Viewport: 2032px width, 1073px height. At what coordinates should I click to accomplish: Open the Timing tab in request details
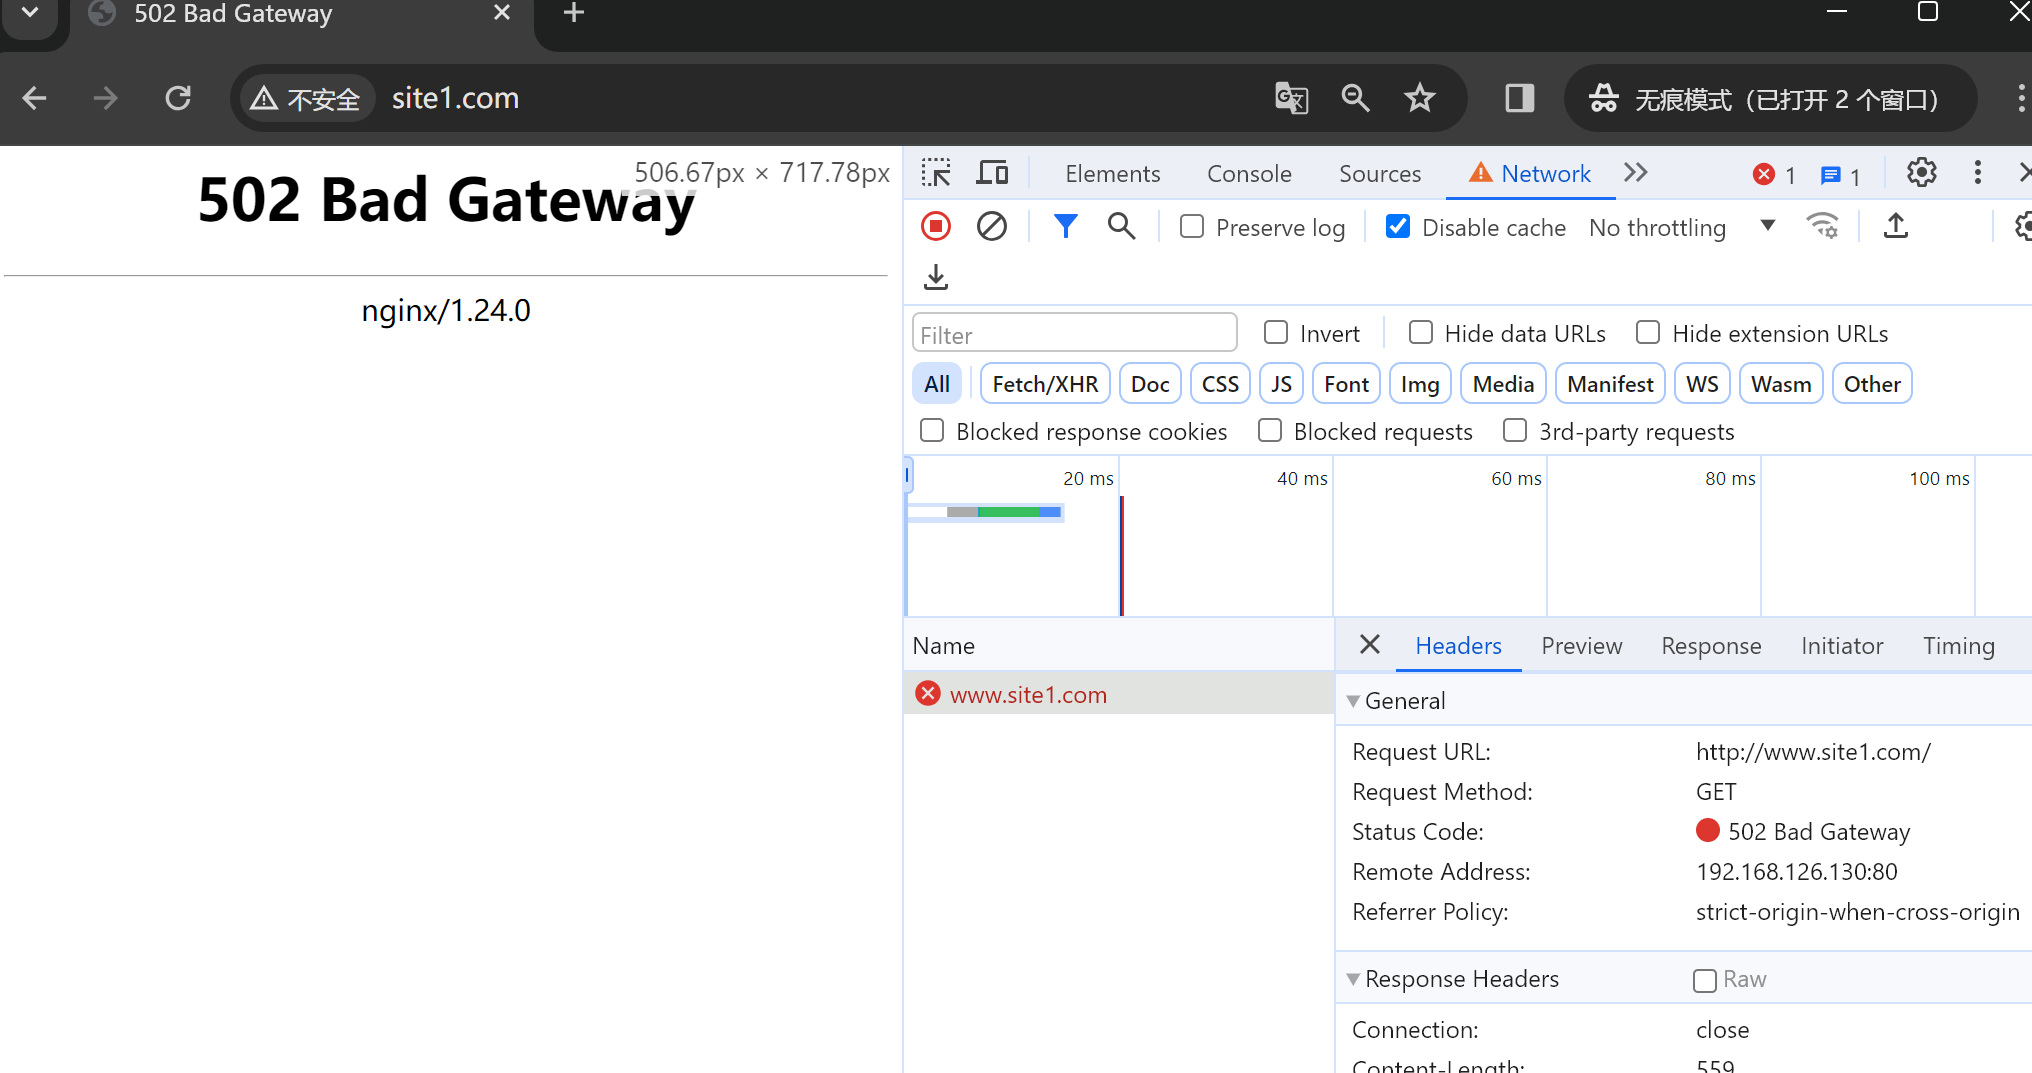(1958, 646)
